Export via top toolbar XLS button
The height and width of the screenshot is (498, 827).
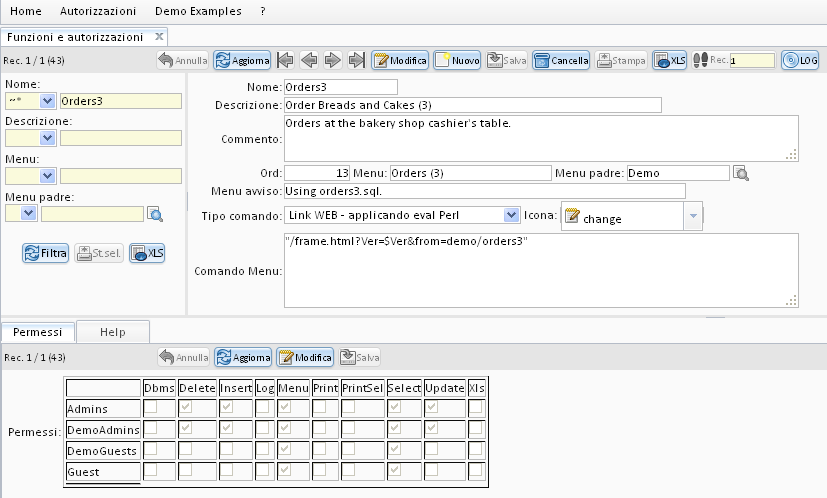669,60
